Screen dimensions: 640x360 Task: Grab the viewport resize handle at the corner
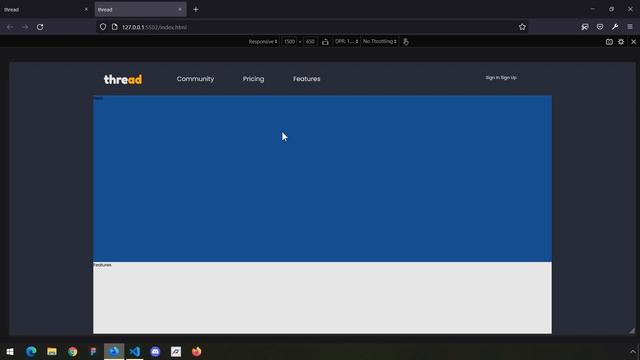[x=632, y=330]
